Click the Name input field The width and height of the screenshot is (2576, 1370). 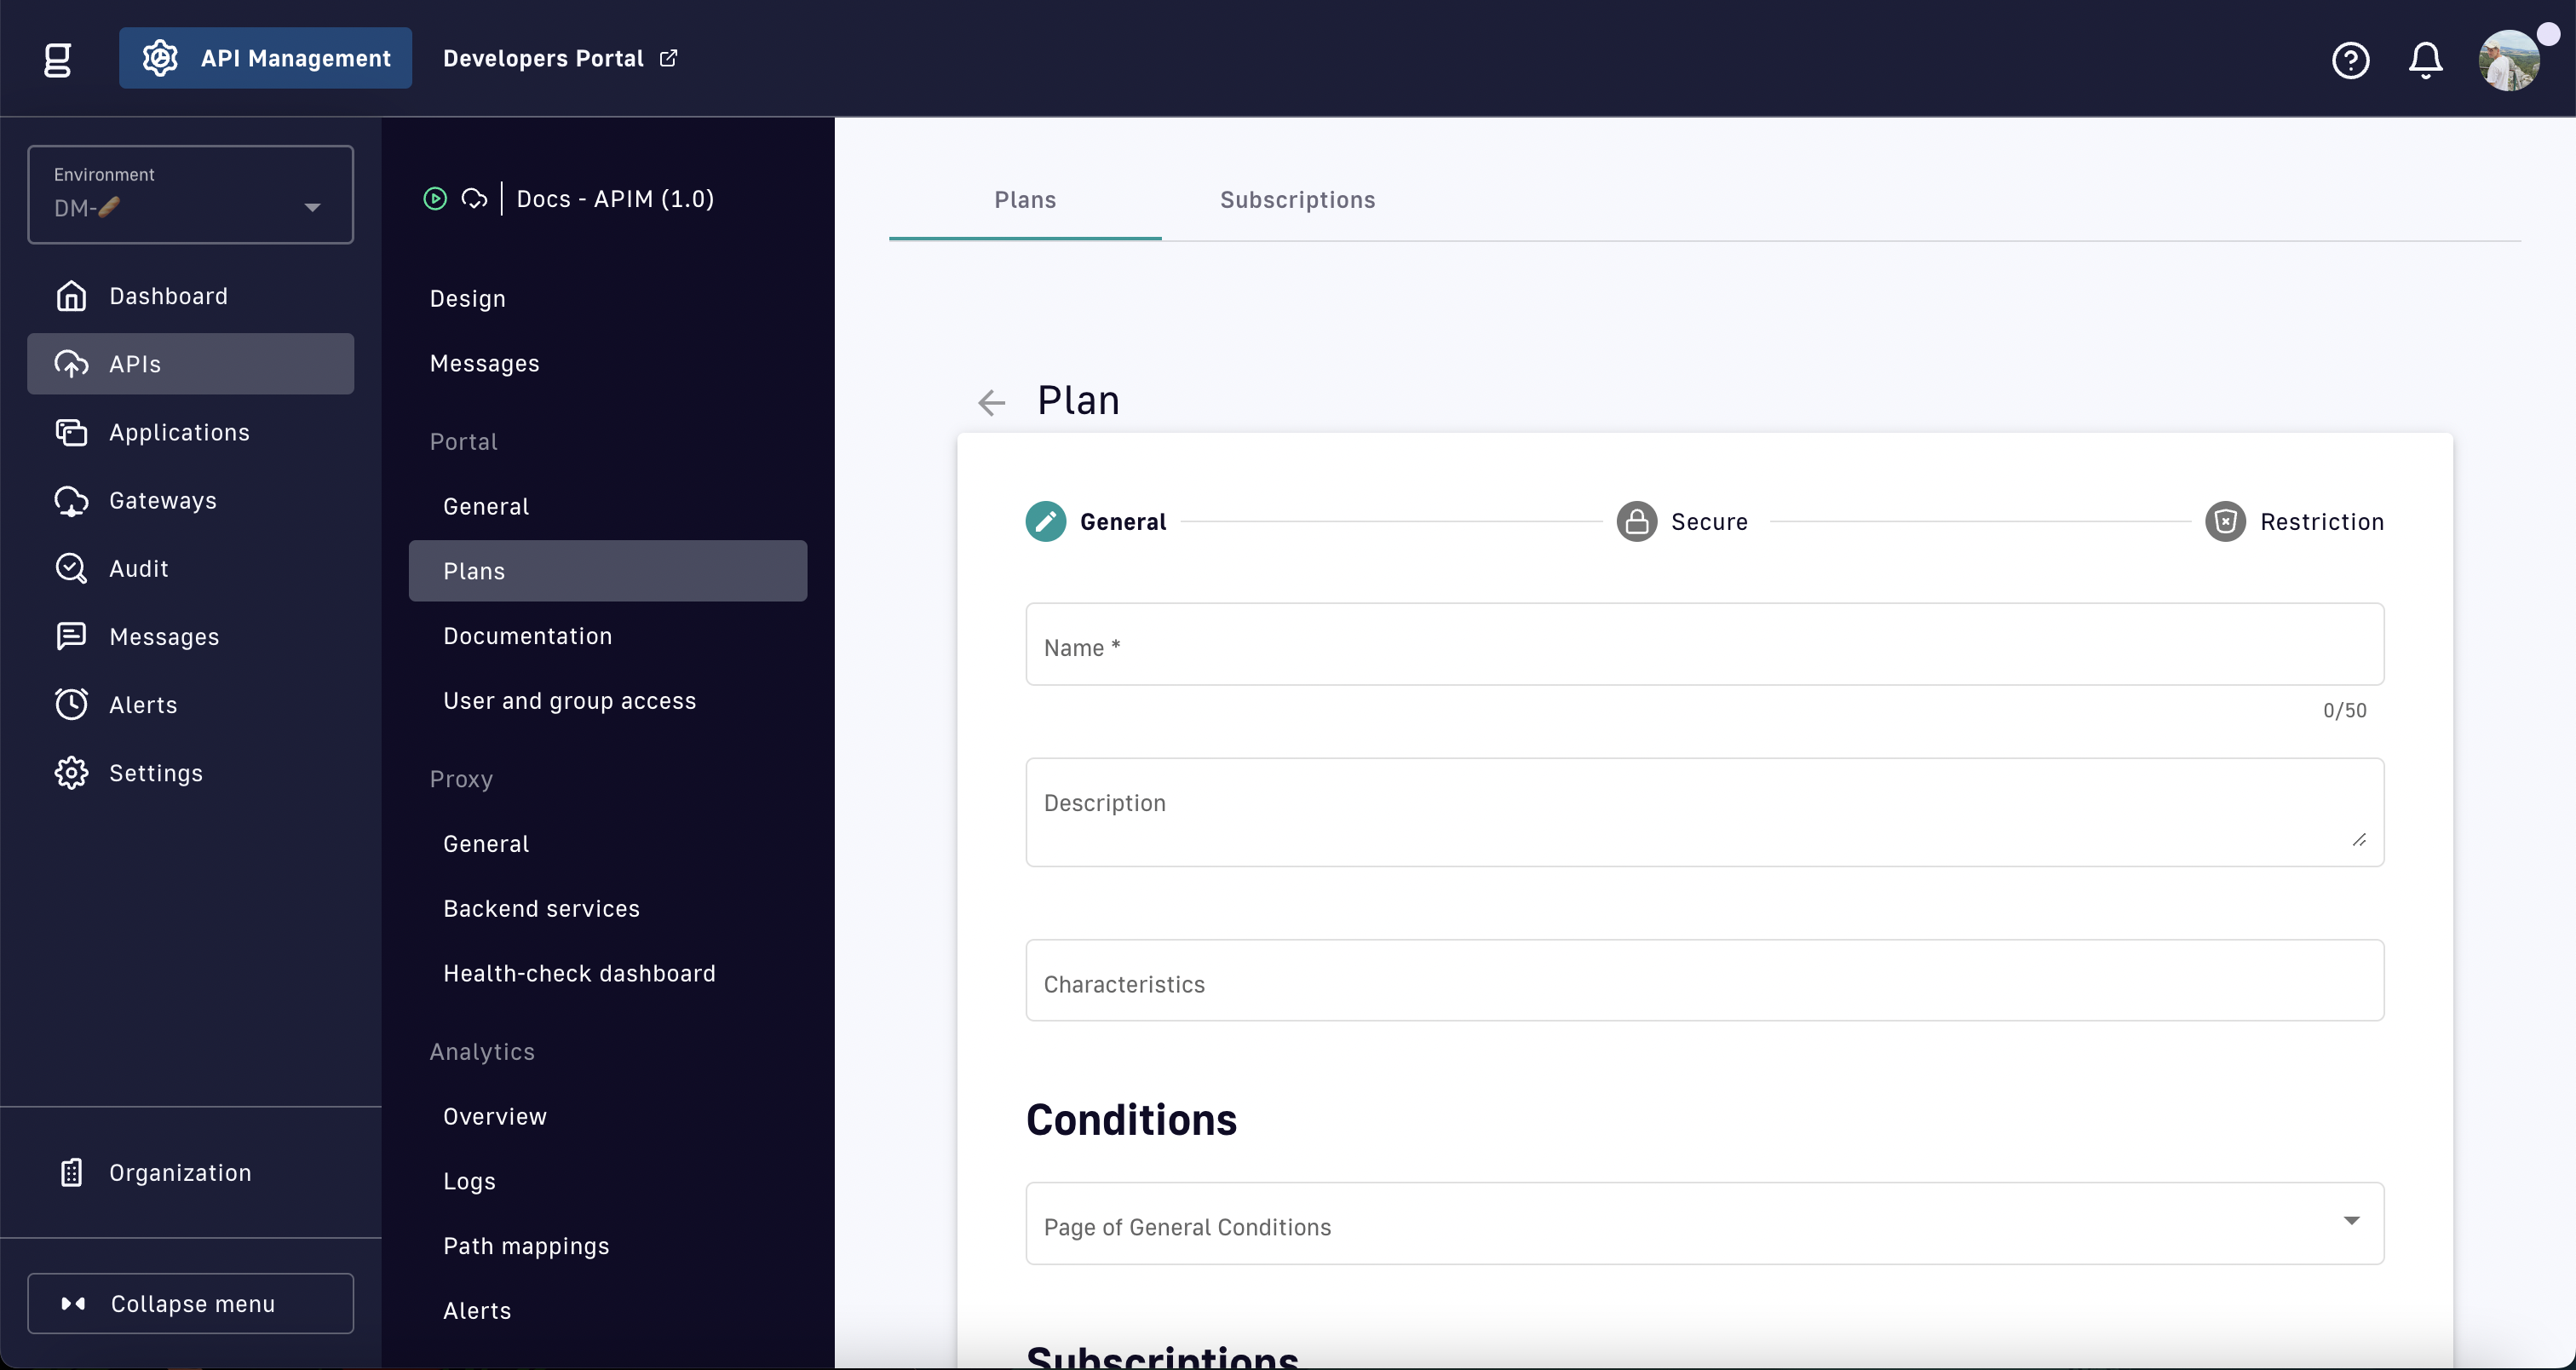1704,645
